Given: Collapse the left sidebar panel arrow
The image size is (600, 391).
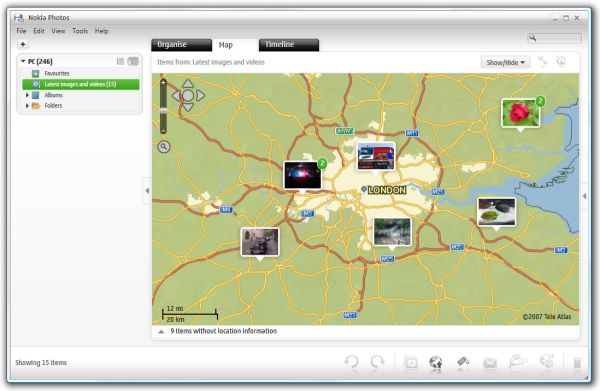Looking at the screenshot, I should [x=147, y=191].
